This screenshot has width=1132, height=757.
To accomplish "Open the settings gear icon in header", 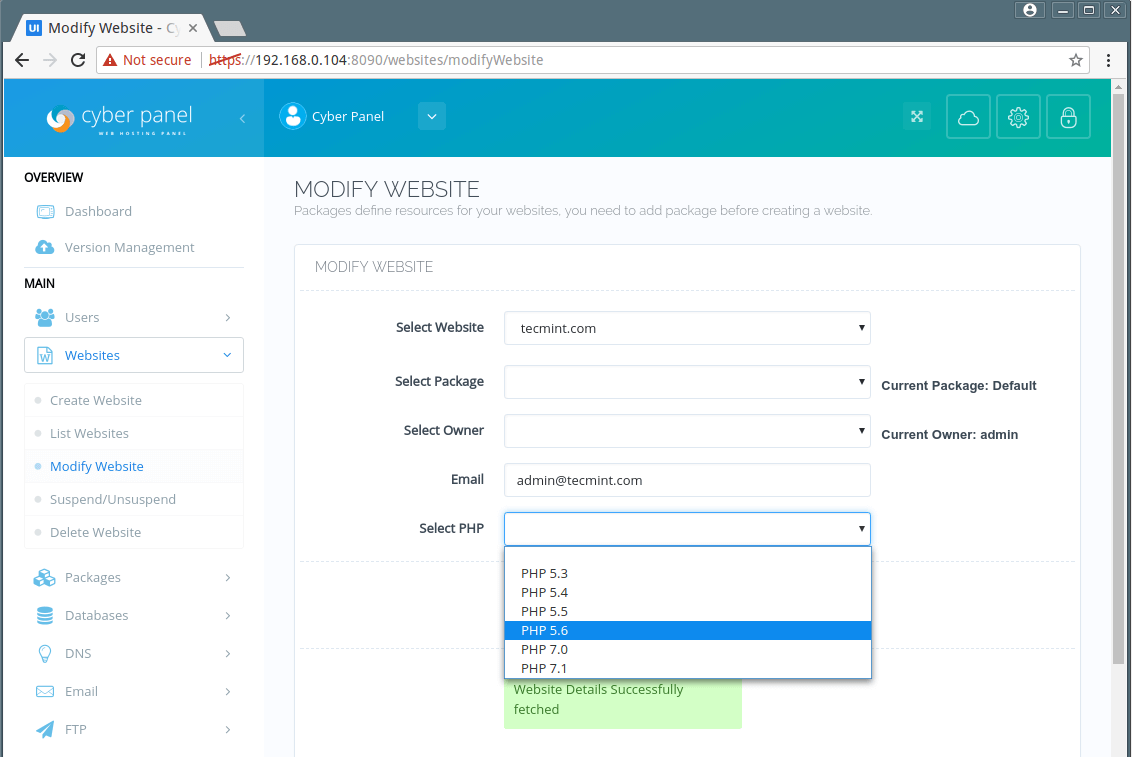I will pyautogui.click(x=1018, y=117).
